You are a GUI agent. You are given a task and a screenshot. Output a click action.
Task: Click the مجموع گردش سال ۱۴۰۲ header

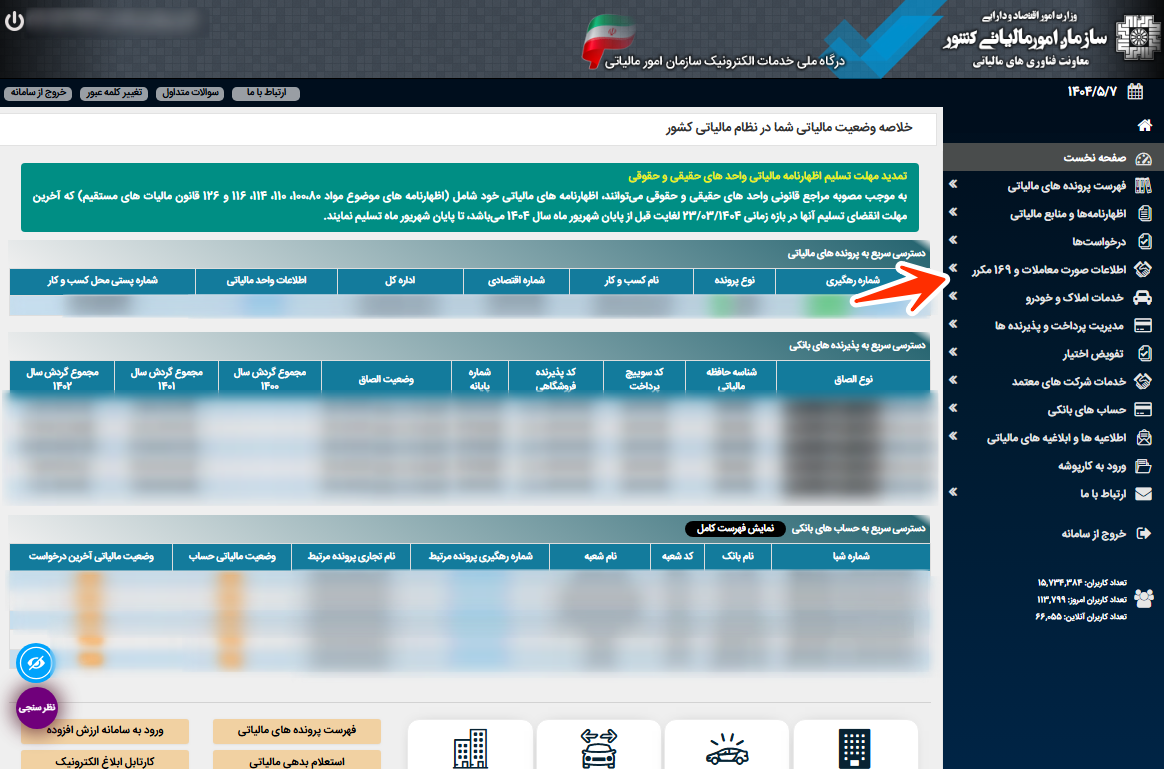coord(62,379)
